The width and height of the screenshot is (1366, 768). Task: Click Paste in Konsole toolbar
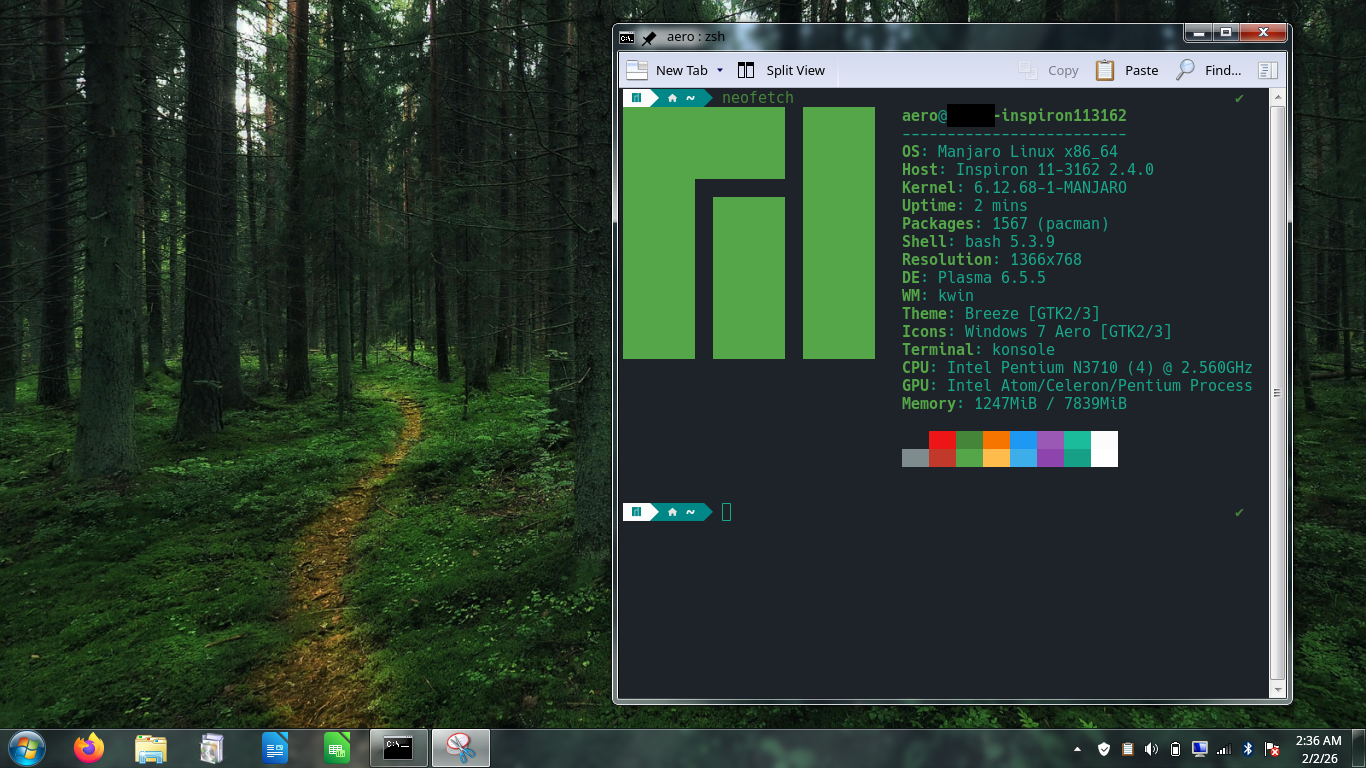pos(1126,70)
